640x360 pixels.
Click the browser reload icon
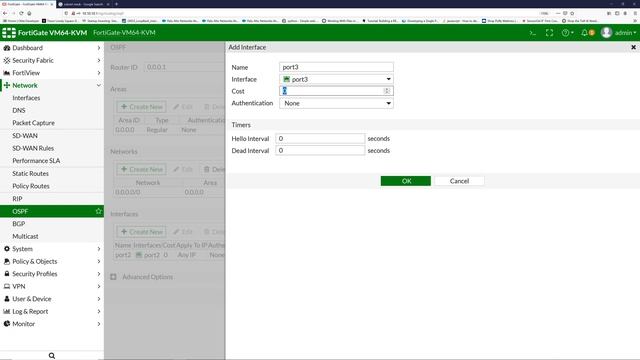click(21, 13)
